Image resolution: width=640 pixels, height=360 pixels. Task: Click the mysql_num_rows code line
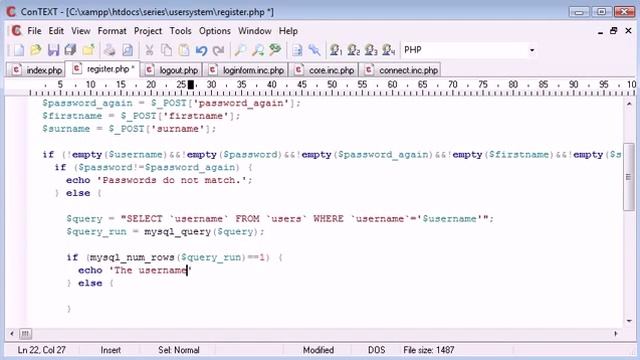[x=174, y=258]
